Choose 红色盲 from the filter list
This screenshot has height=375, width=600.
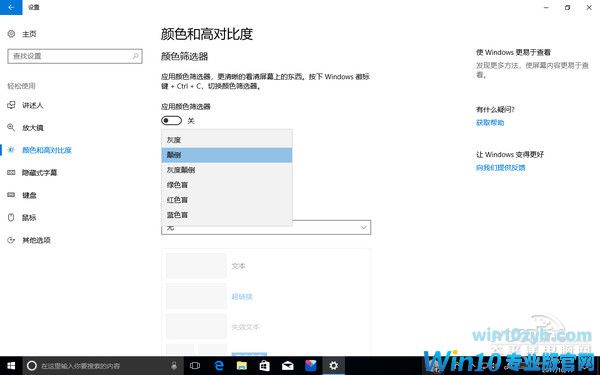pos(227,200)
